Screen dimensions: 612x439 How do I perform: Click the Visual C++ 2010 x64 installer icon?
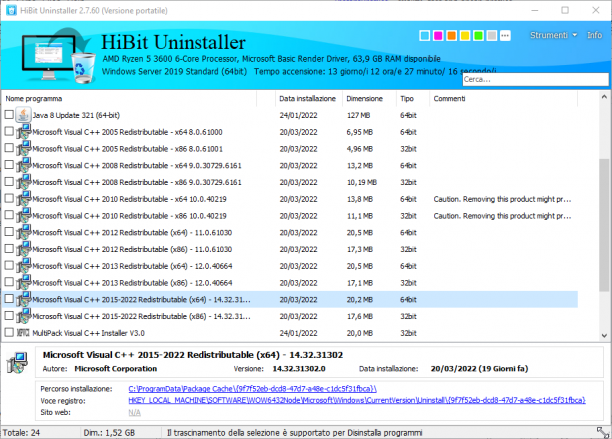[23, 199]
